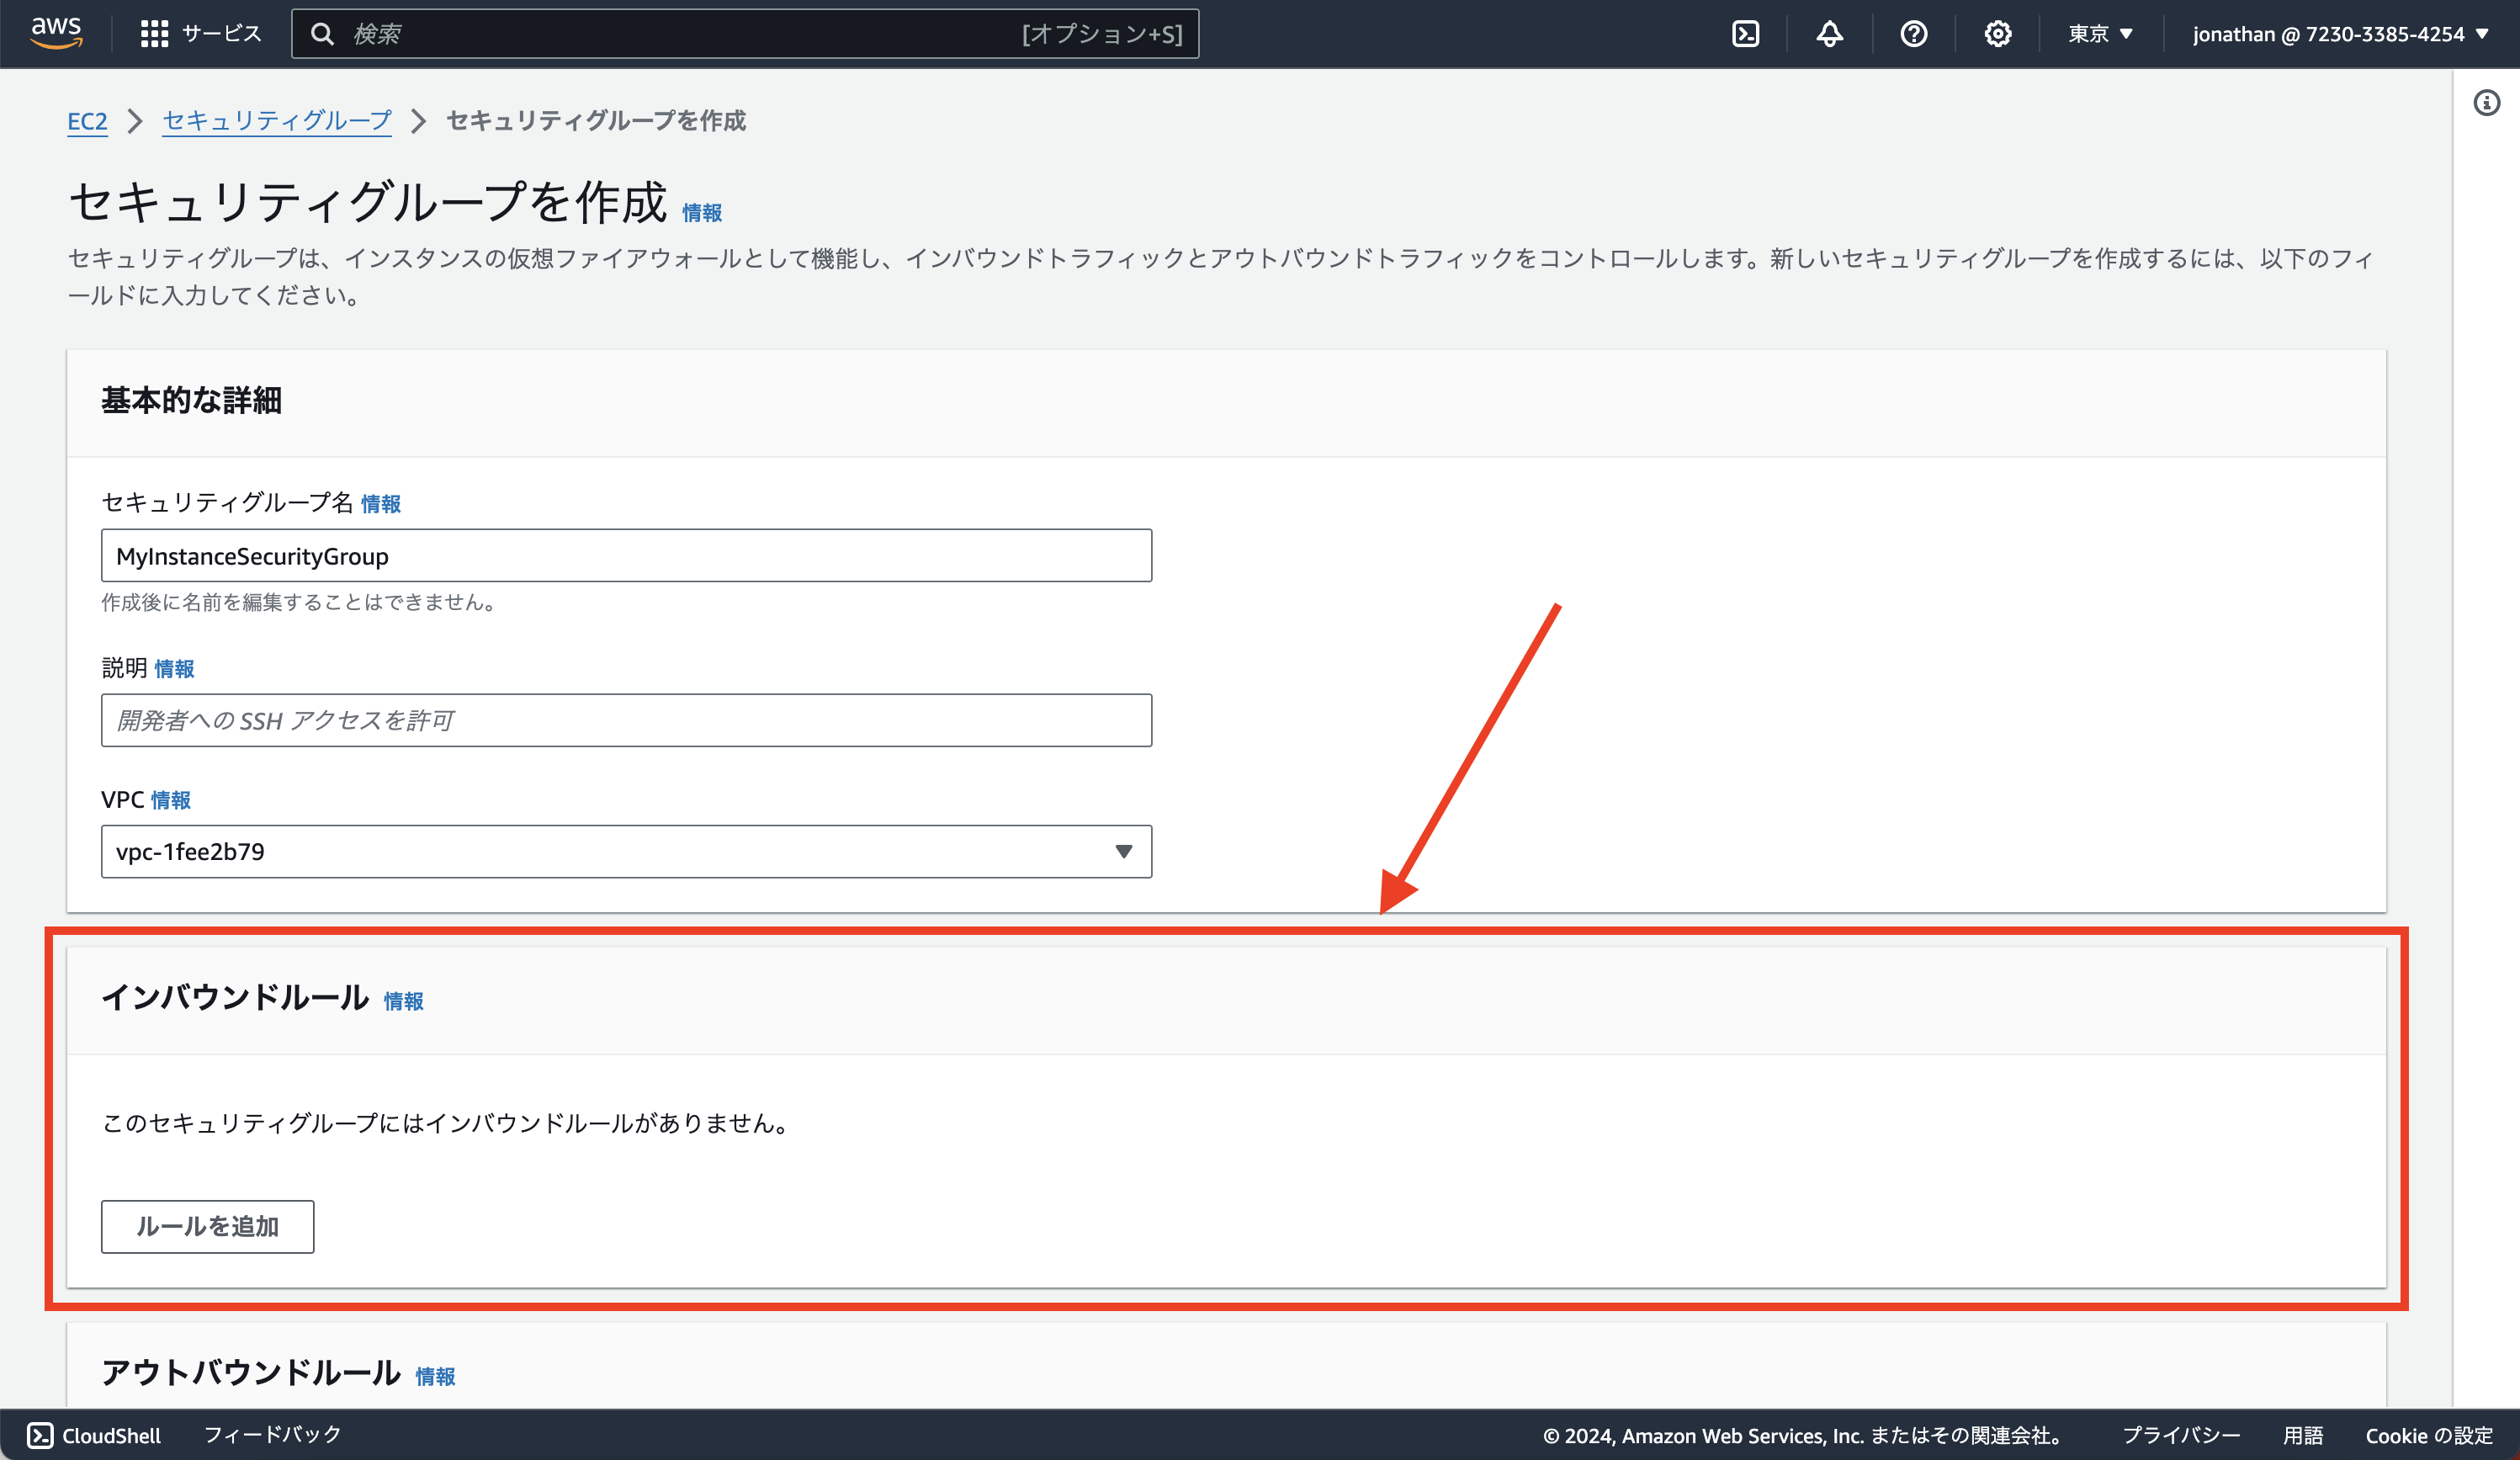Open the services grid icon
The height and width of the screenshot is (1460, 2520).
[152, 32]
